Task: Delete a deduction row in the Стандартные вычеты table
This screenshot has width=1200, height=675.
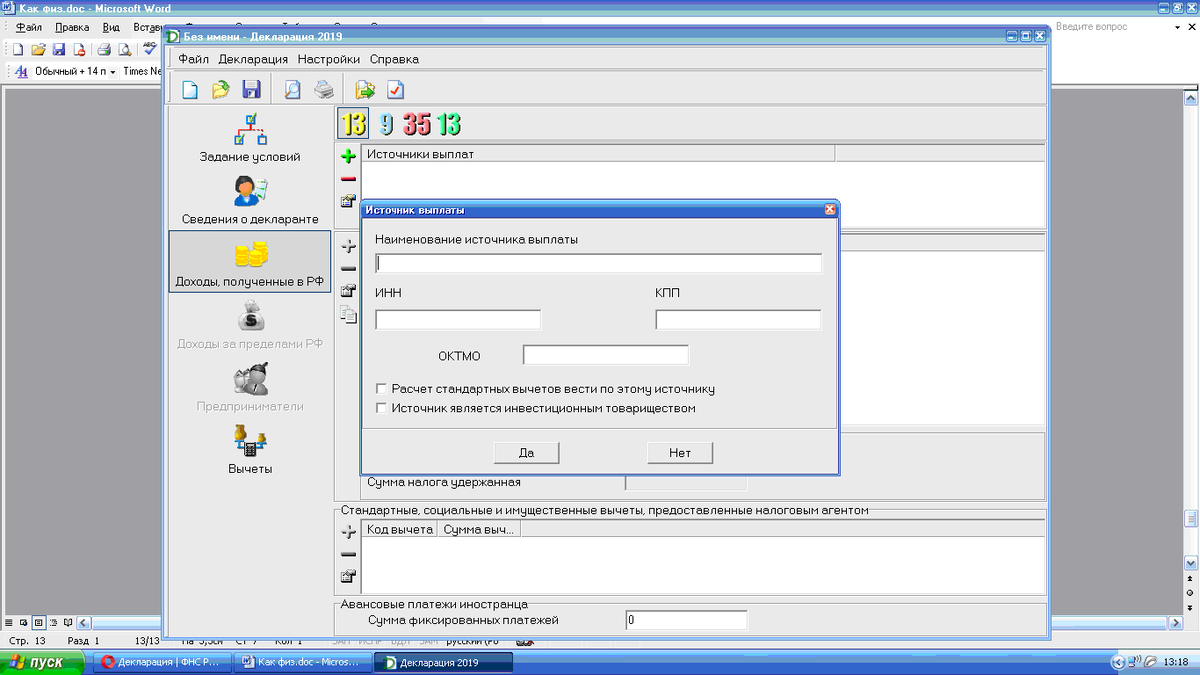Action: click(x=348, y=554)
